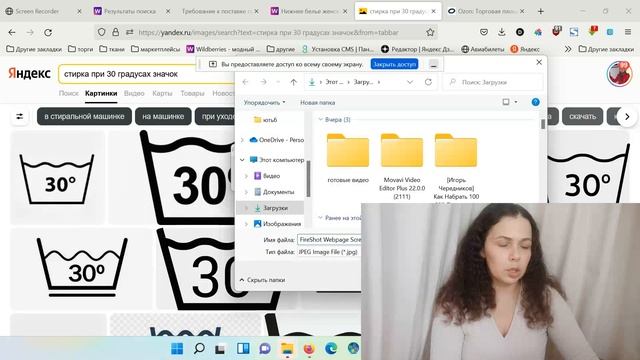Open Movavi Video Editor Plus folder
This screenshot has height=360, width=640.
pos(402,166)
